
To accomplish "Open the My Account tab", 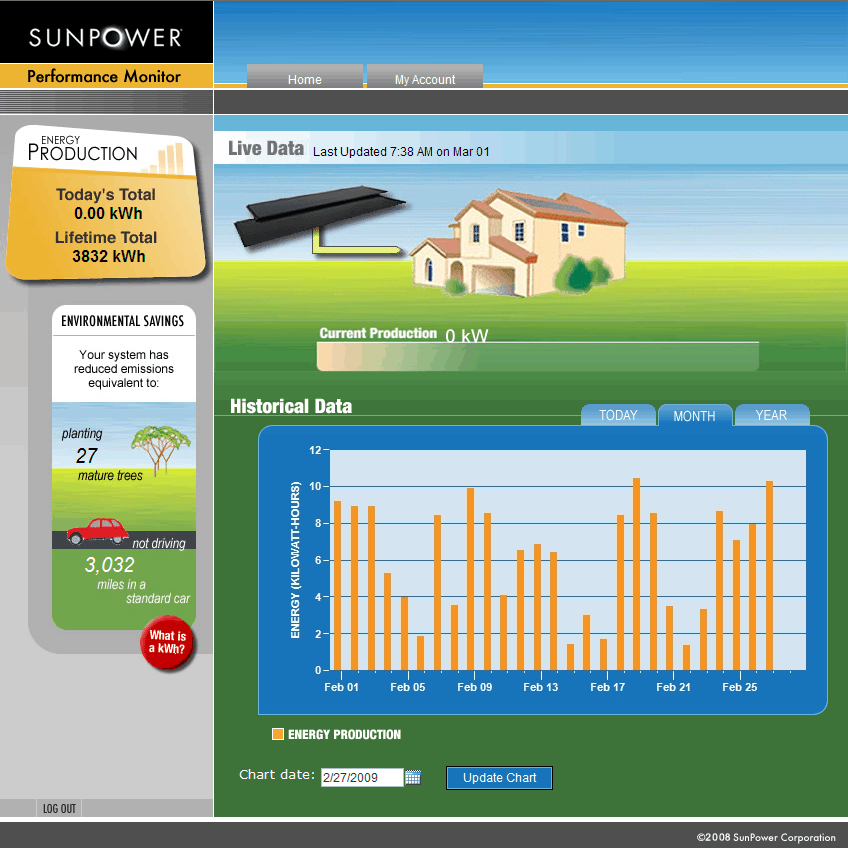I will (x=425, y=76).
